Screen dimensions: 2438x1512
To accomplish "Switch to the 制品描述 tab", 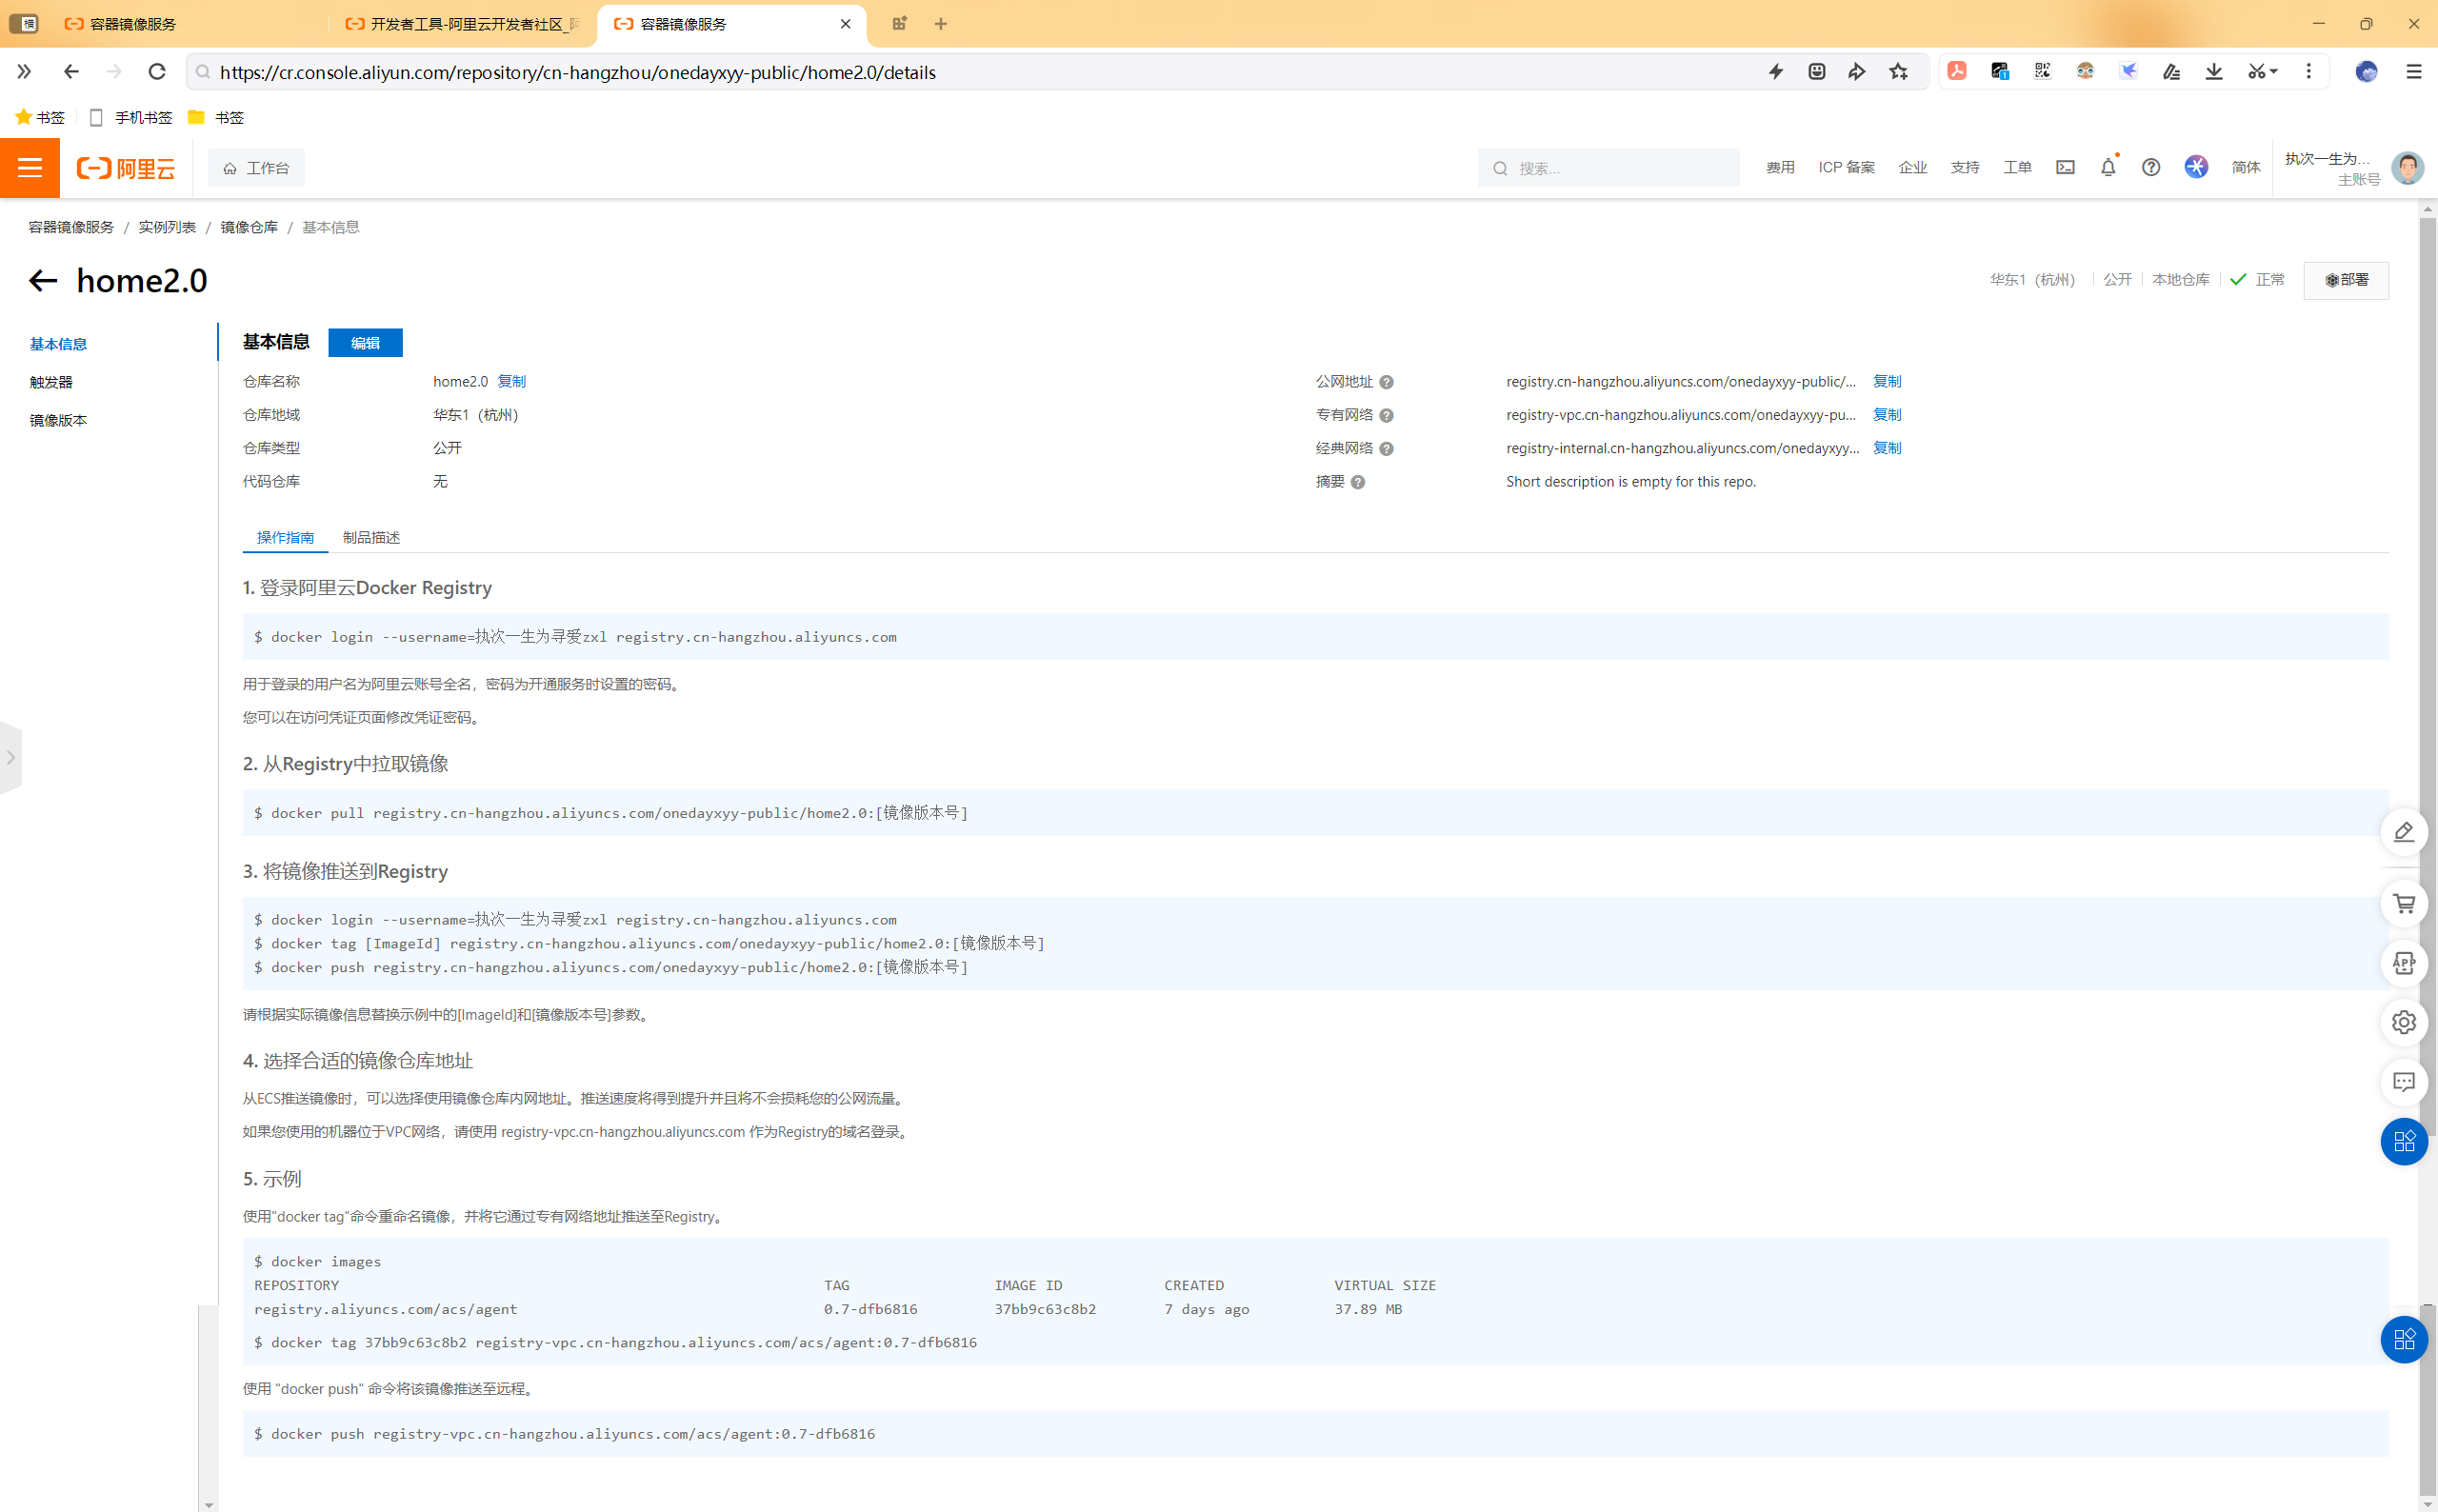I will coord(371,538).
